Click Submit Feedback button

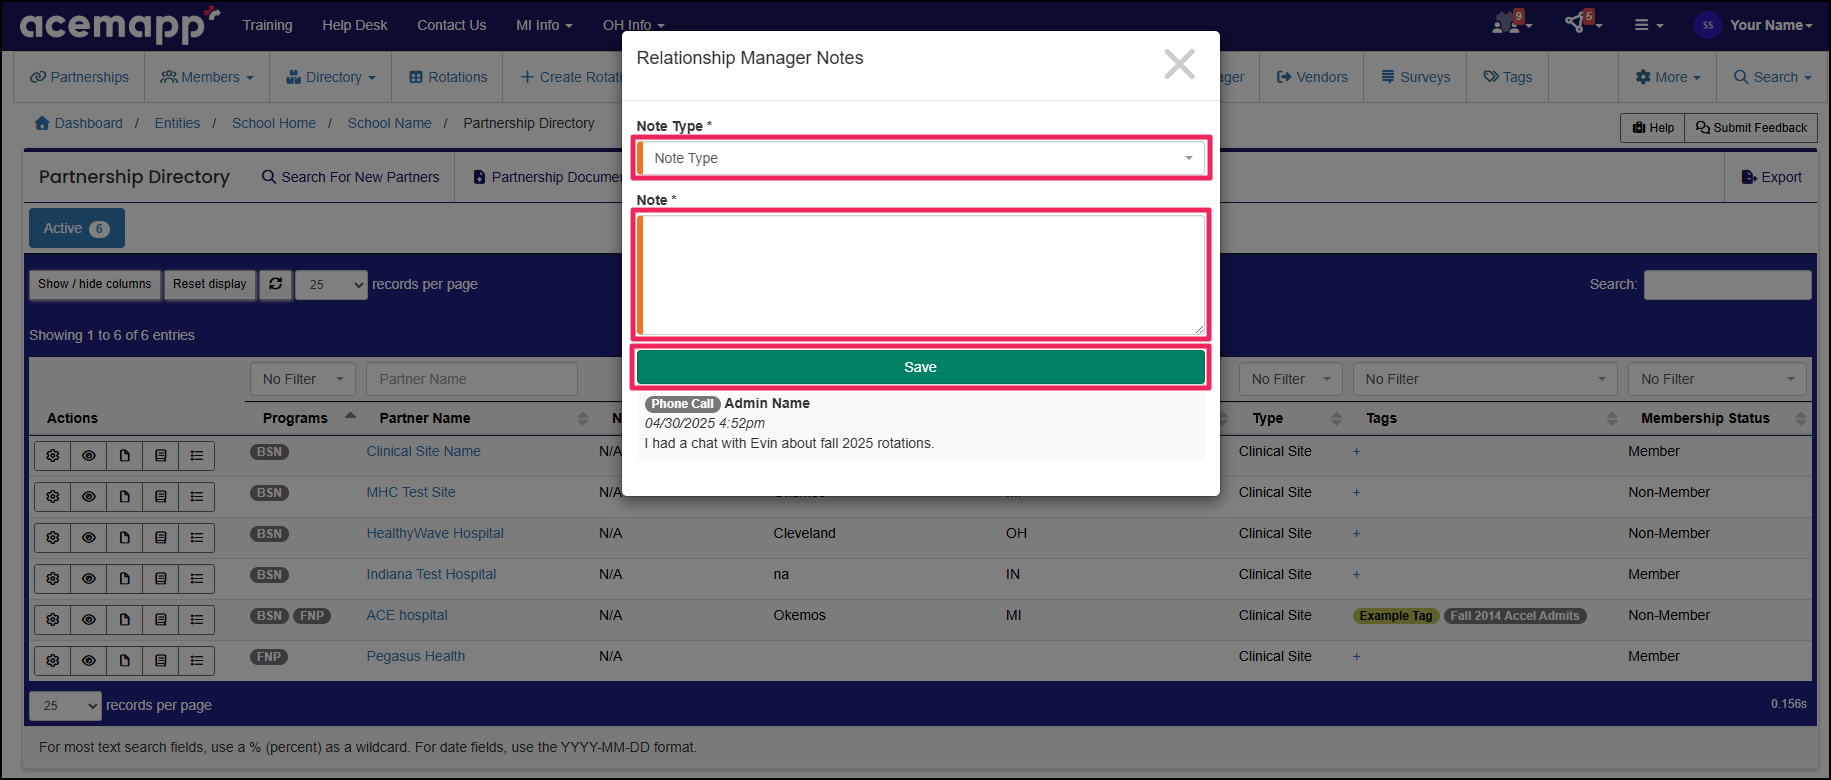[1751, 127]
